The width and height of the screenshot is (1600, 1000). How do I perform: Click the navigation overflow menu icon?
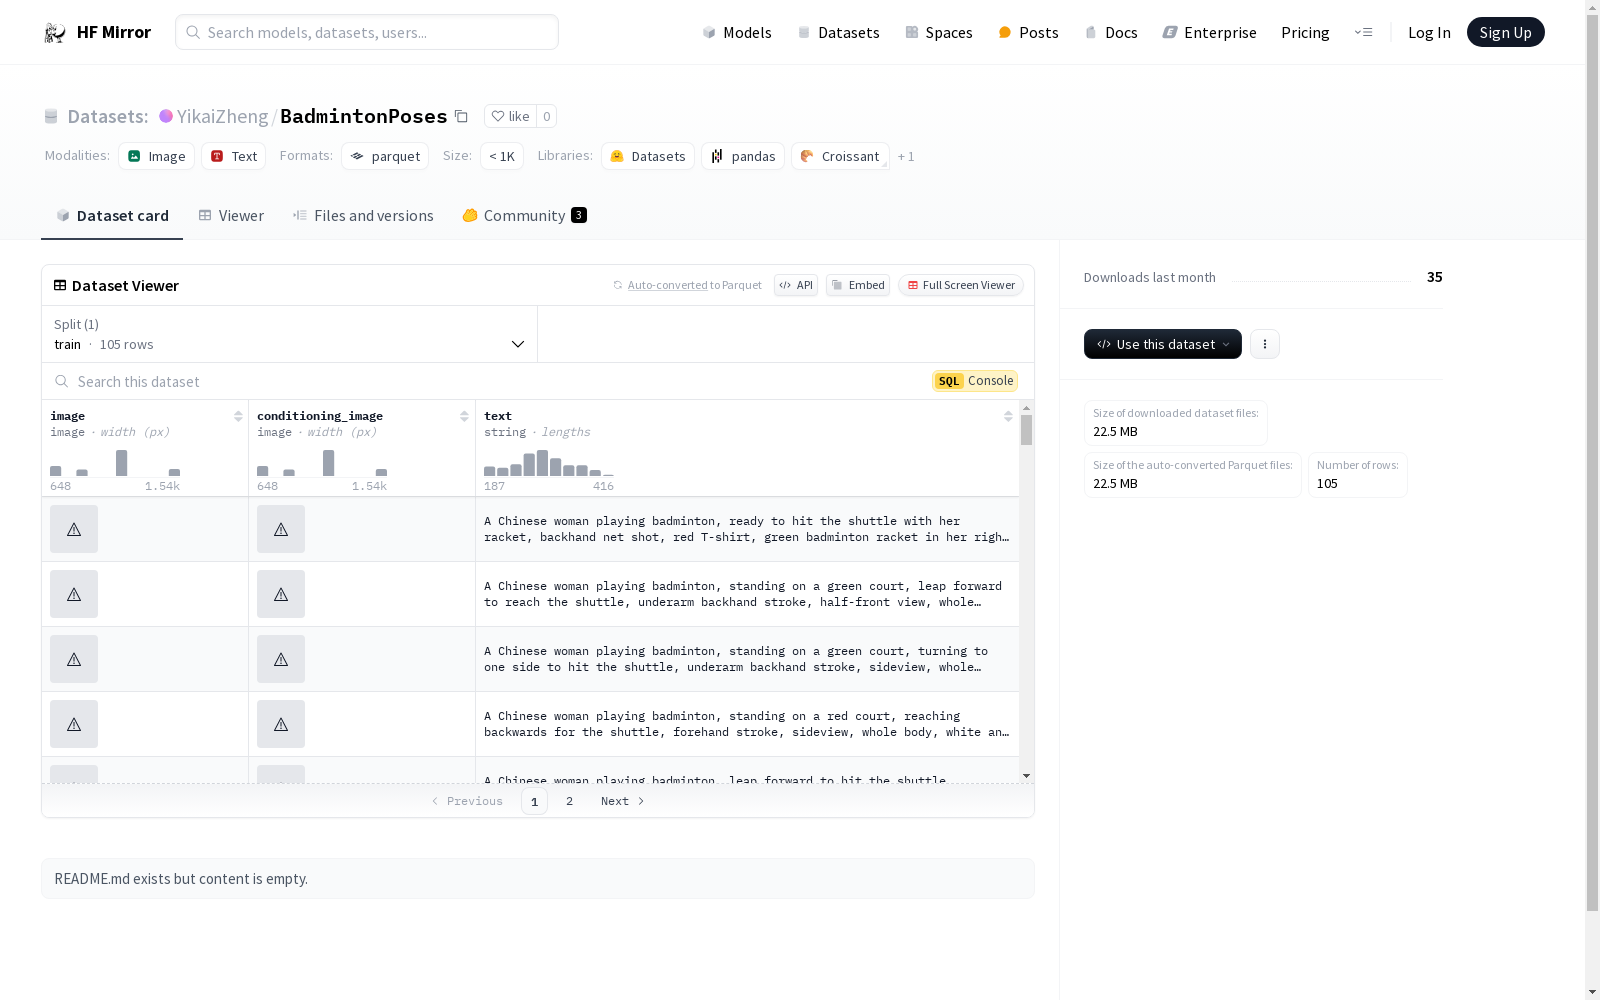pyautogui.click(x=1363, y=32)
